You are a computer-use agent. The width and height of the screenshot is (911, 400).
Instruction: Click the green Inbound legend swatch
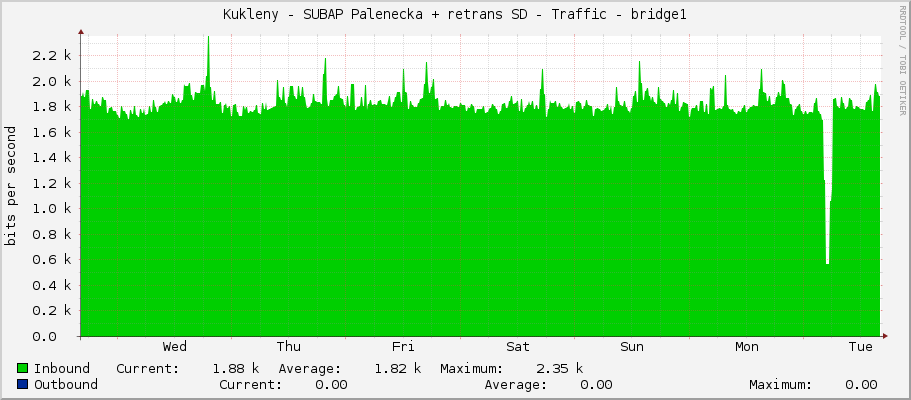(23, 369)
